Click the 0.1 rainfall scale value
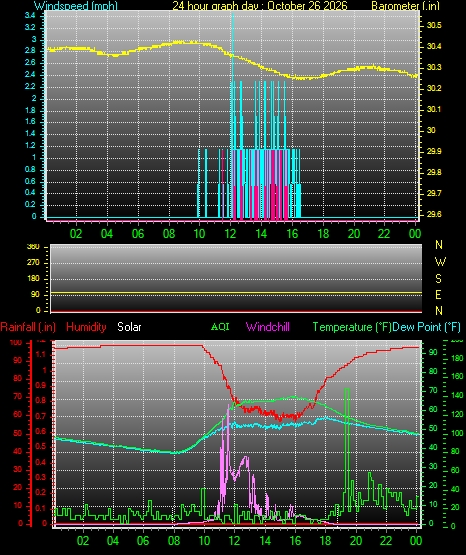466x555 pixels. tap(41, 508)
